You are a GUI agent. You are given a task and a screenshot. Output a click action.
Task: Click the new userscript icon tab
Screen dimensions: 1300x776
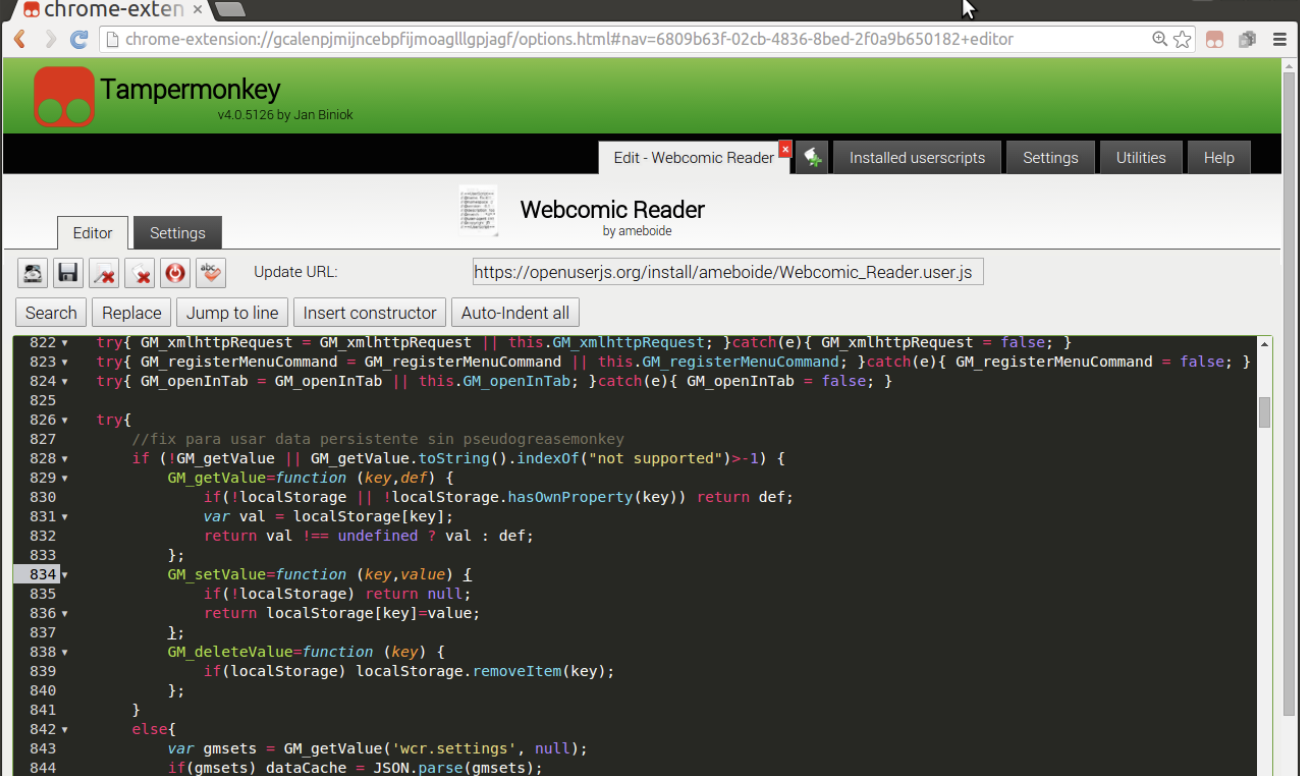coord(812,157)
